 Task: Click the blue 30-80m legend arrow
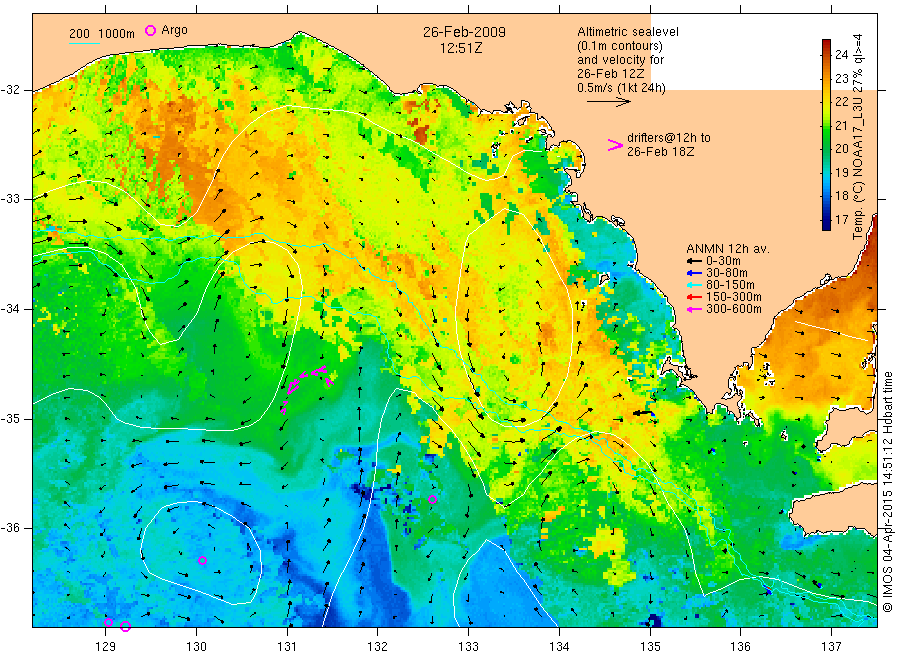(695, 273)
